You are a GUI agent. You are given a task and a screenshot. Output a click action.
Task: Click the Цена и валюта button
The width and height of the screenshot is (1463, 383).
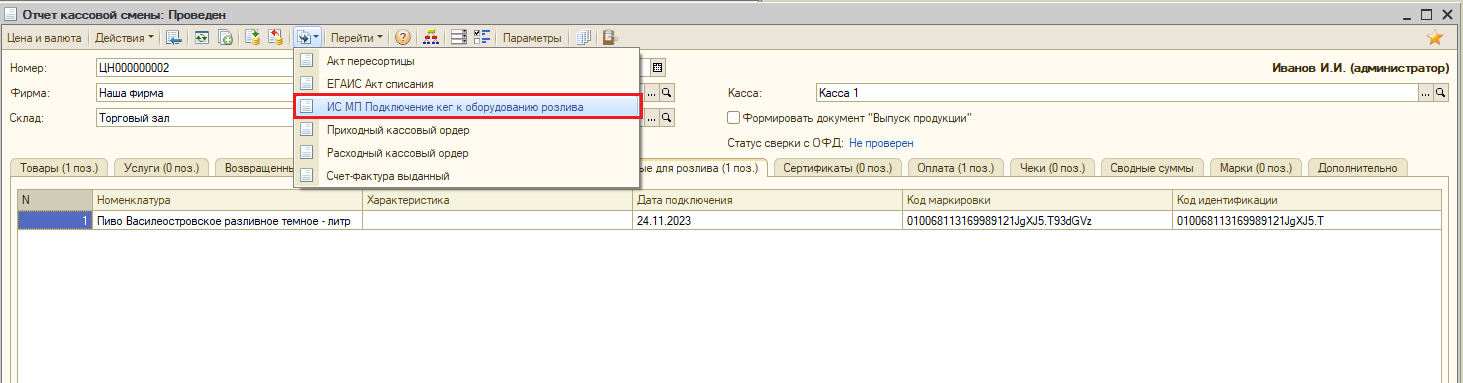pyautogui.click(x=44, y=38)
